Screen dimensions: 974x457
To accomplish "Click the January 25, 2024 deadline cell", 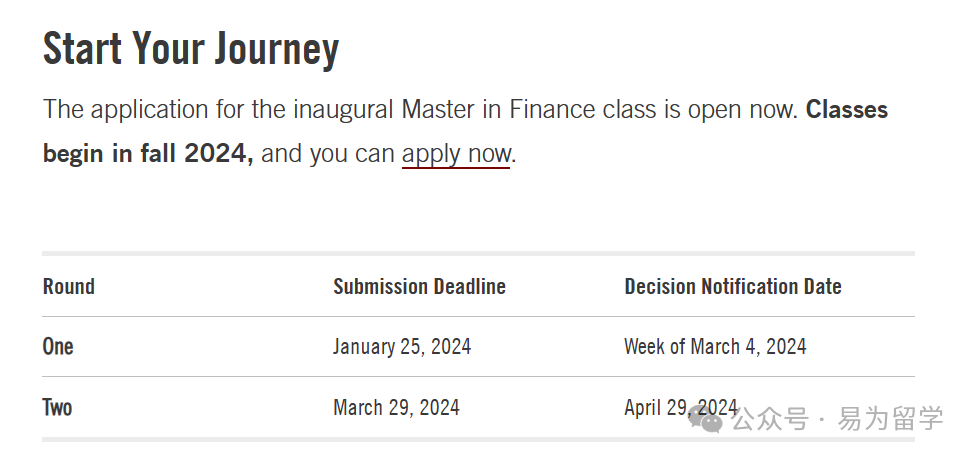I will [x=402, y=346].
